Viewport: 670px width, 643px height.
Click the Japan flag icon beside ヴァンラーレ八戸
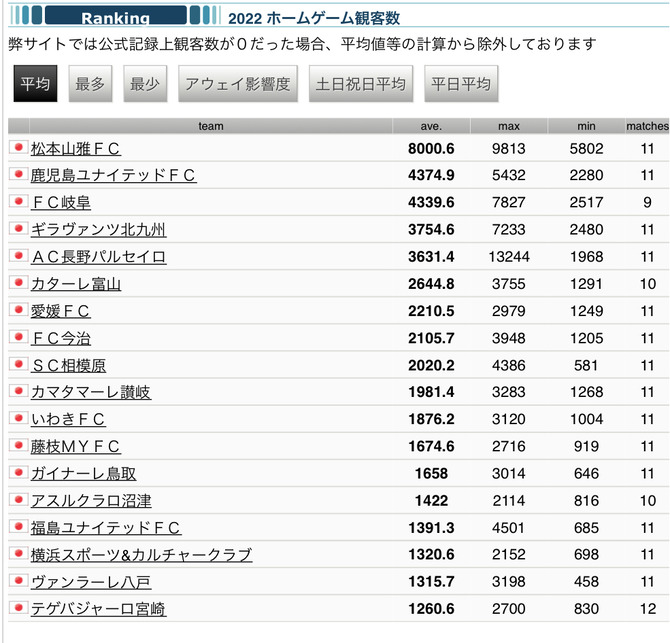click(18, 581)
